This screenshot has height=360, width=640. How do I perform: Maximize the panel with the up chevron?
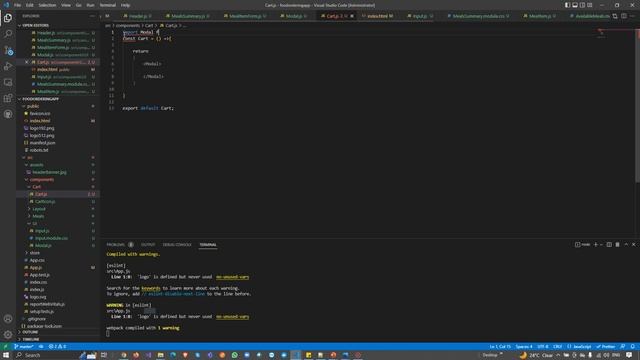point(626,244)
